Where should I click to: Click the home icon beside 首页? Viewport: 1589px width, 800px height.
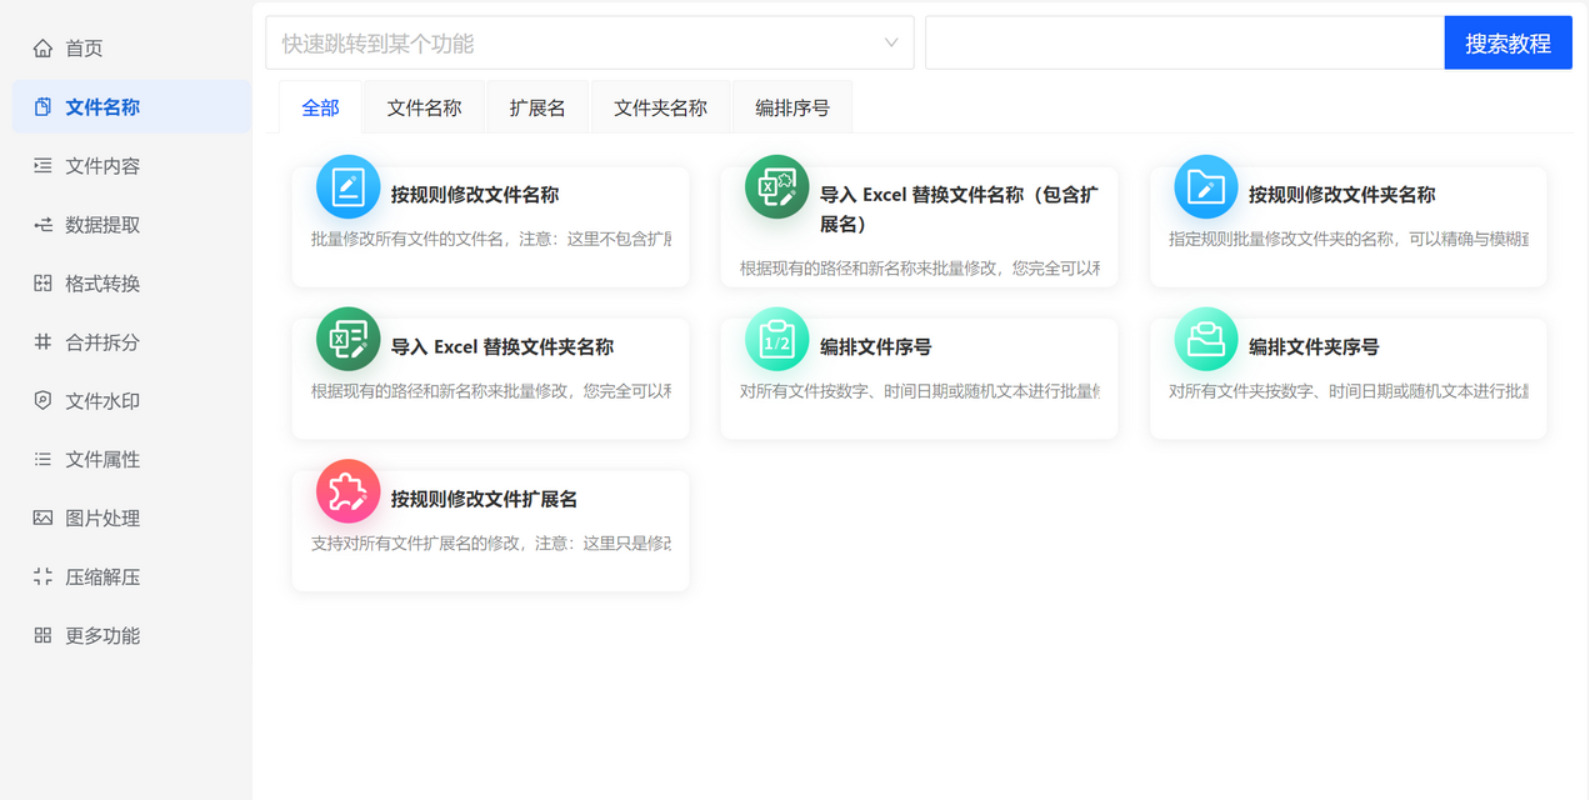click(42, 48)
